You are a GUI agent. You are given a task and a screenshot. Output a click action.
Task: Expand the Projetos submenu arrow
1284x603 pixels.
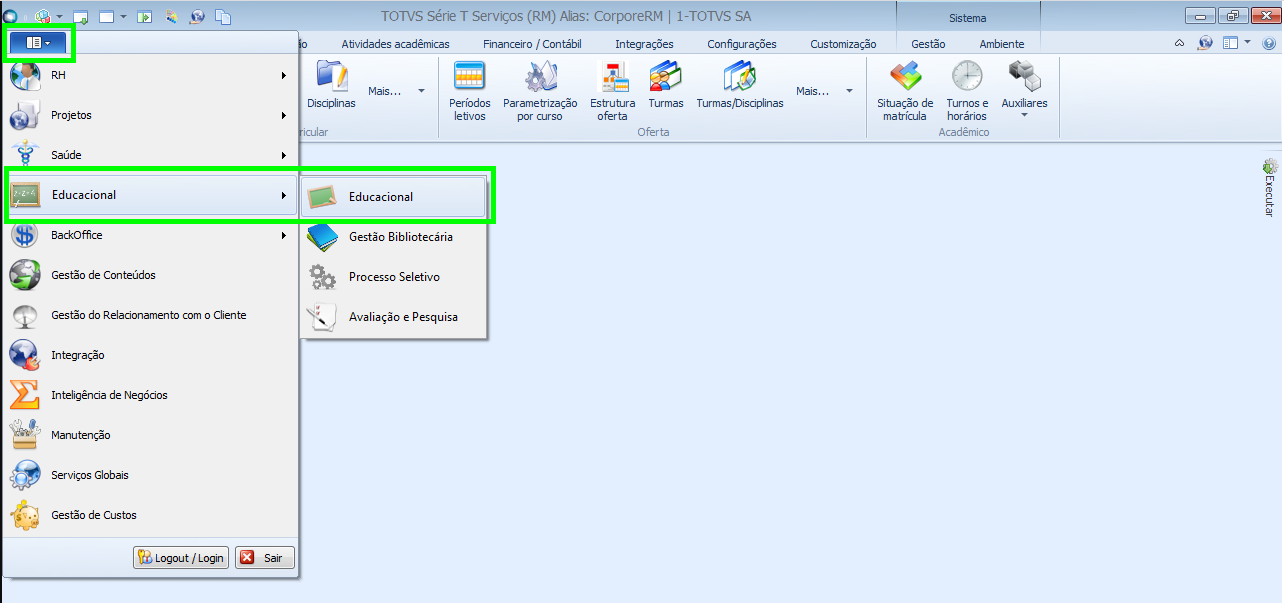(x=284, y=115)
